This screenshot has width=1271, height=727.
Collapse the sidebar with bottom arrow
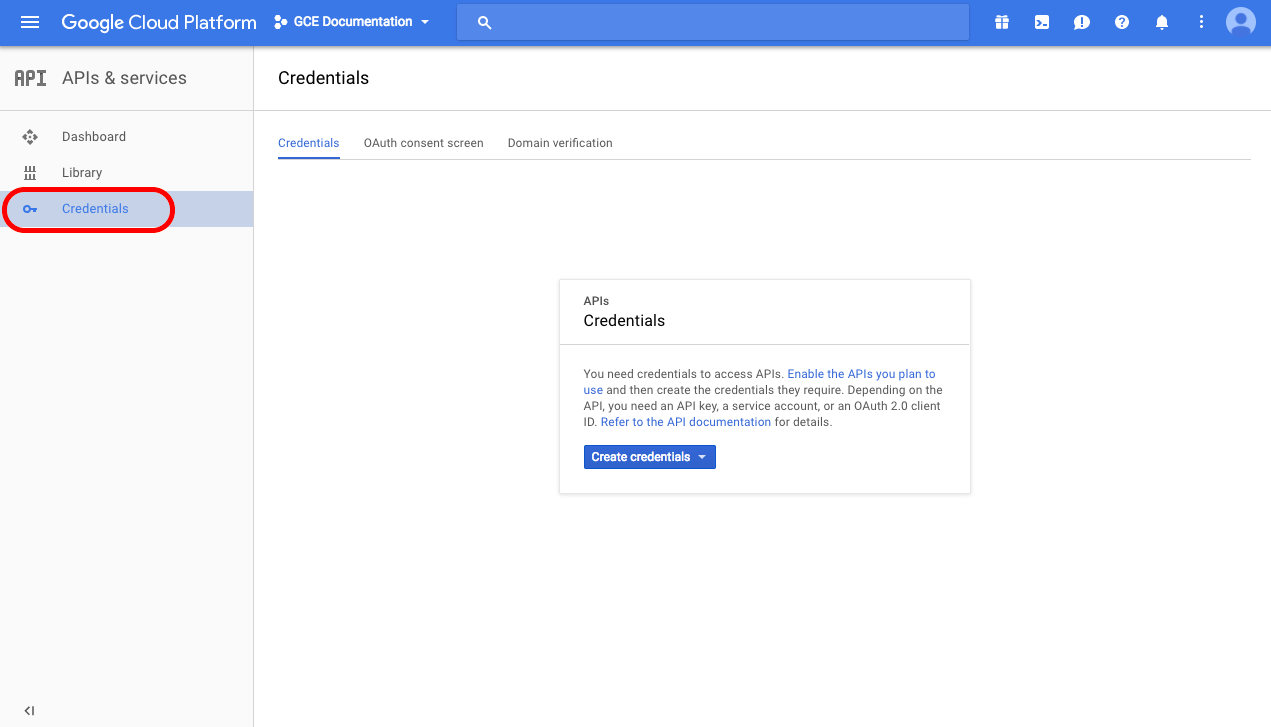pos(29,711)
